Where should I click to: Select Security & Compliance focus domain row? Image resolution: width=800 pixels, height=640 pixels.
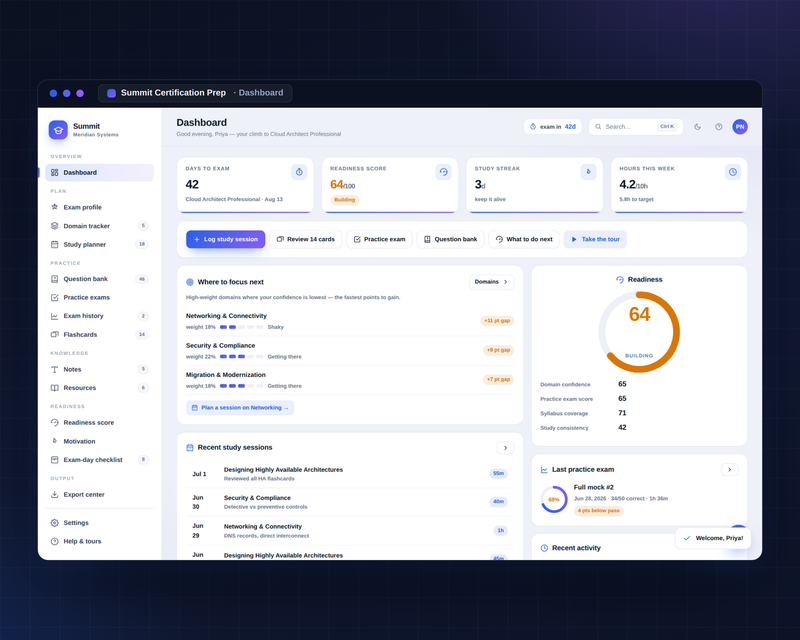[x=349, y=351]
